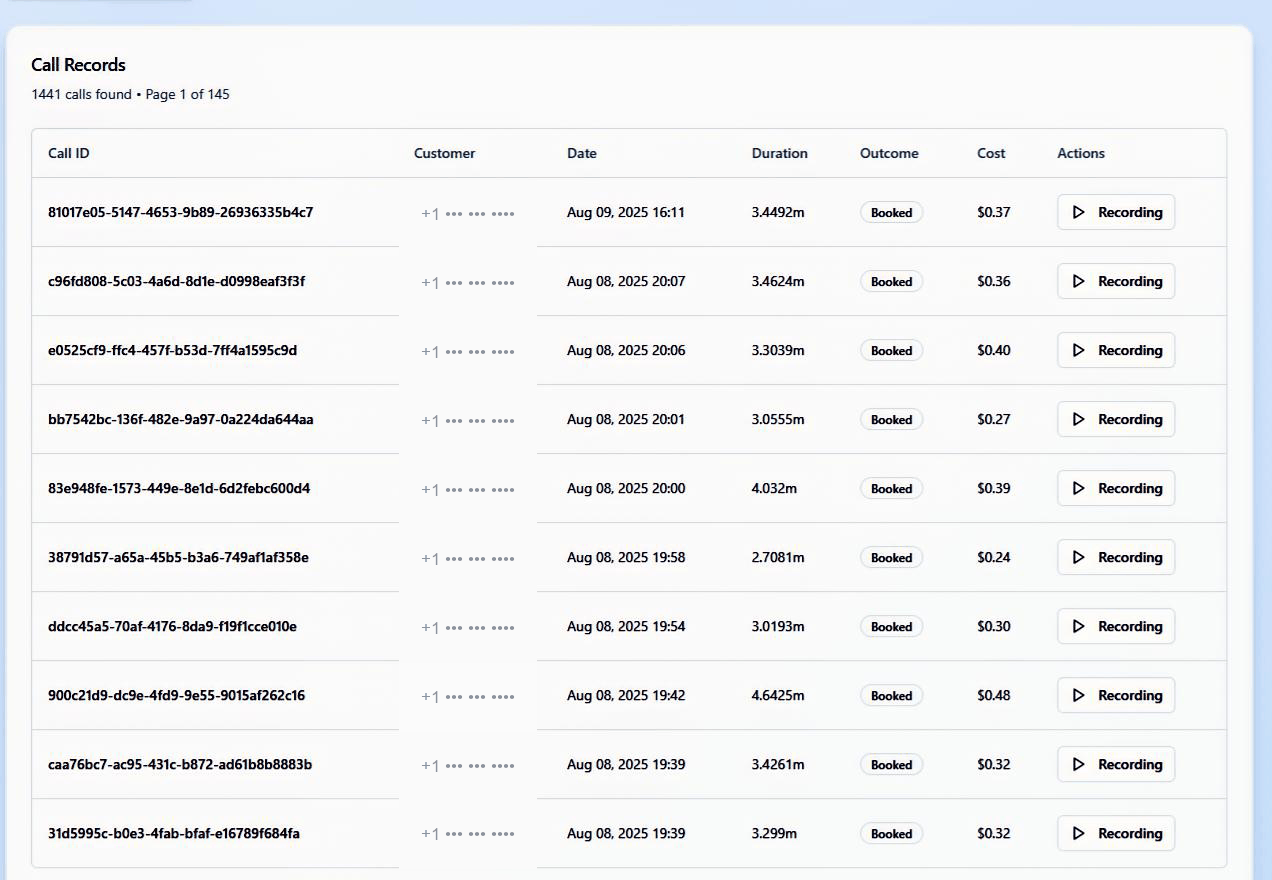Select call ID bb7542bc-136f-482e-9a97-0a224da644aa
This screenshot has width=1272, height=880.
(181, 419)
